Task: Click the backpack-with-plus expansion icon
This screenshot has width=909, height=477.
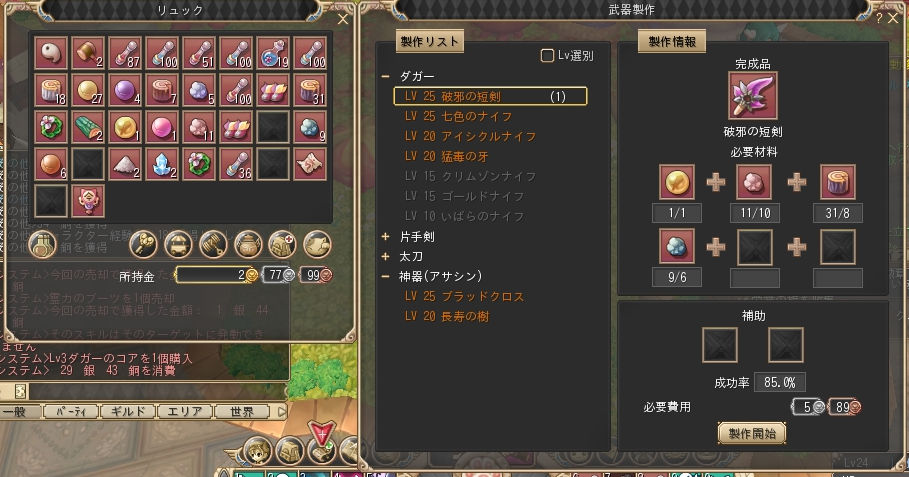Action: (x=282, y=244)
